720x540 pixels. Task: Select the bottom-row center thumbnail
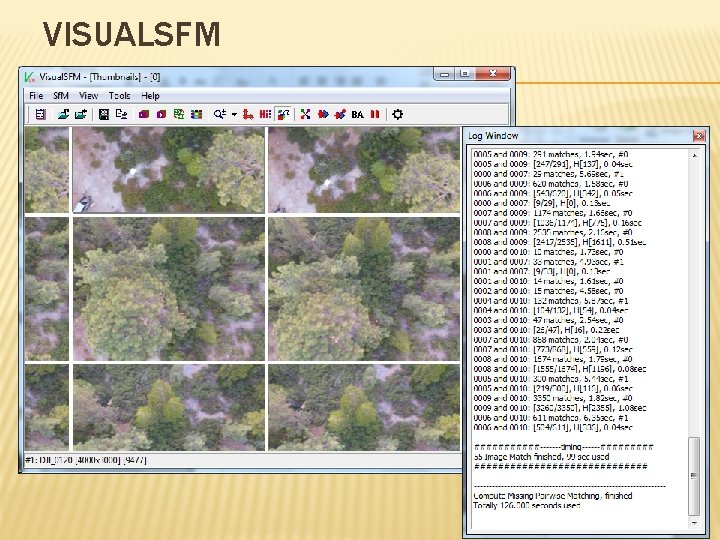[169, 407]
